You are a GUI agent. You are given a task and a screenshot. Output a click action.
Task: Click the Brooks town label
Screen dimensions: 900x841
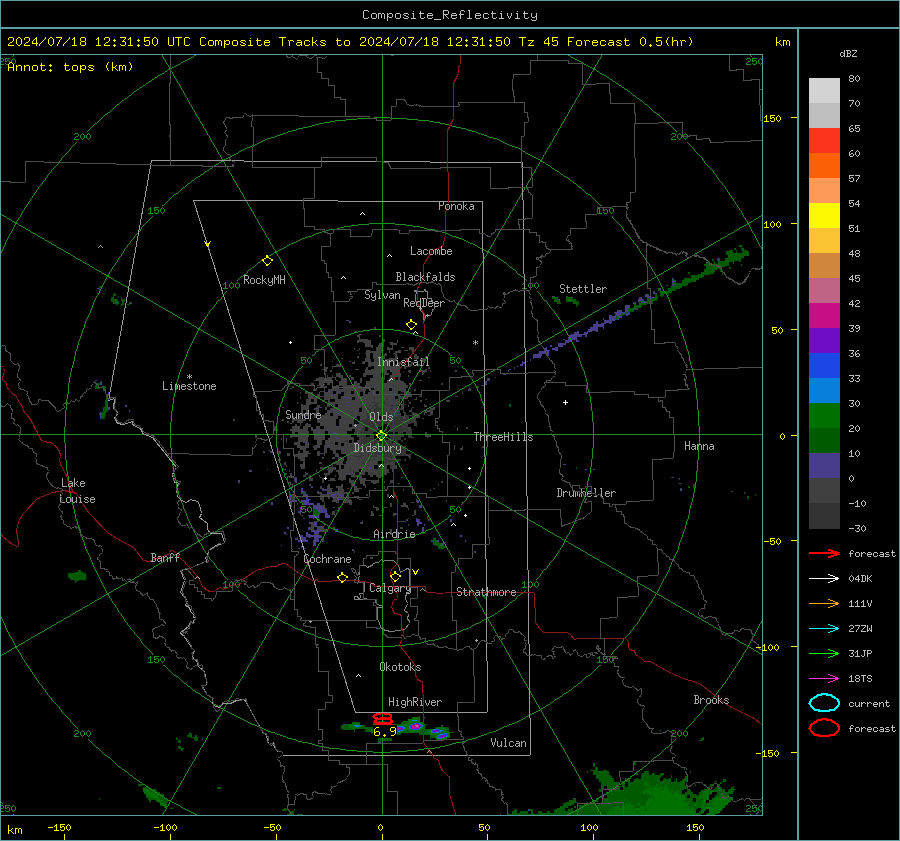click(x=711, y=700)
